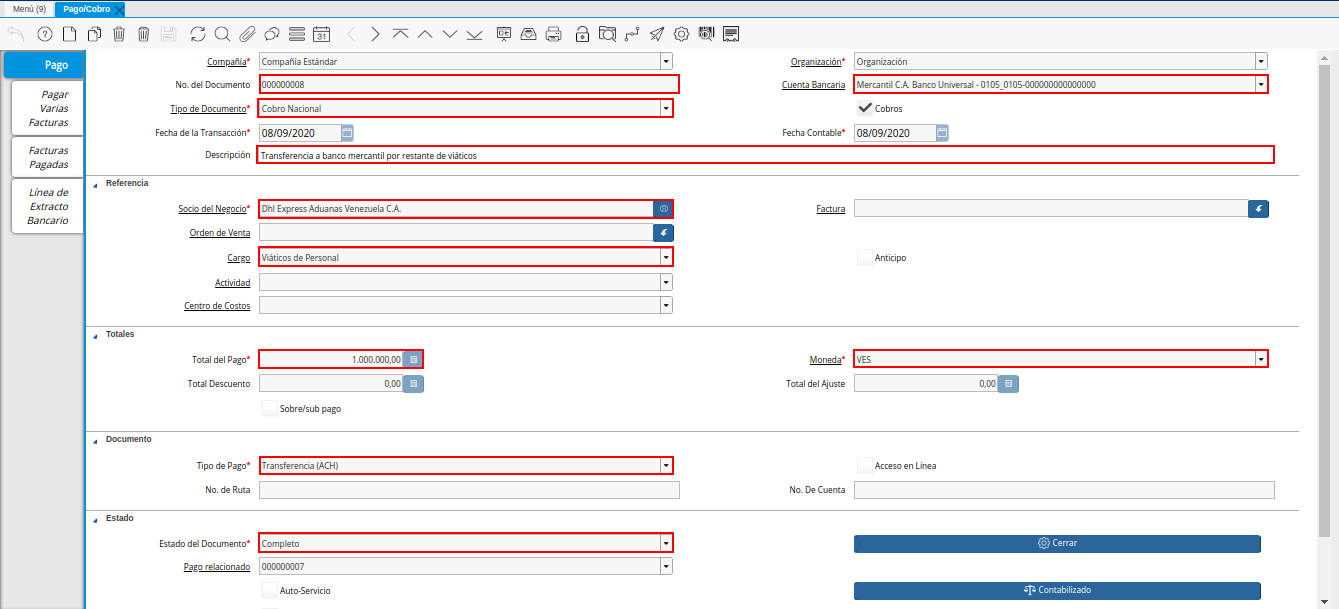Enable the Anticipo checkbox
1339x609 pixels.
(865, 257)
